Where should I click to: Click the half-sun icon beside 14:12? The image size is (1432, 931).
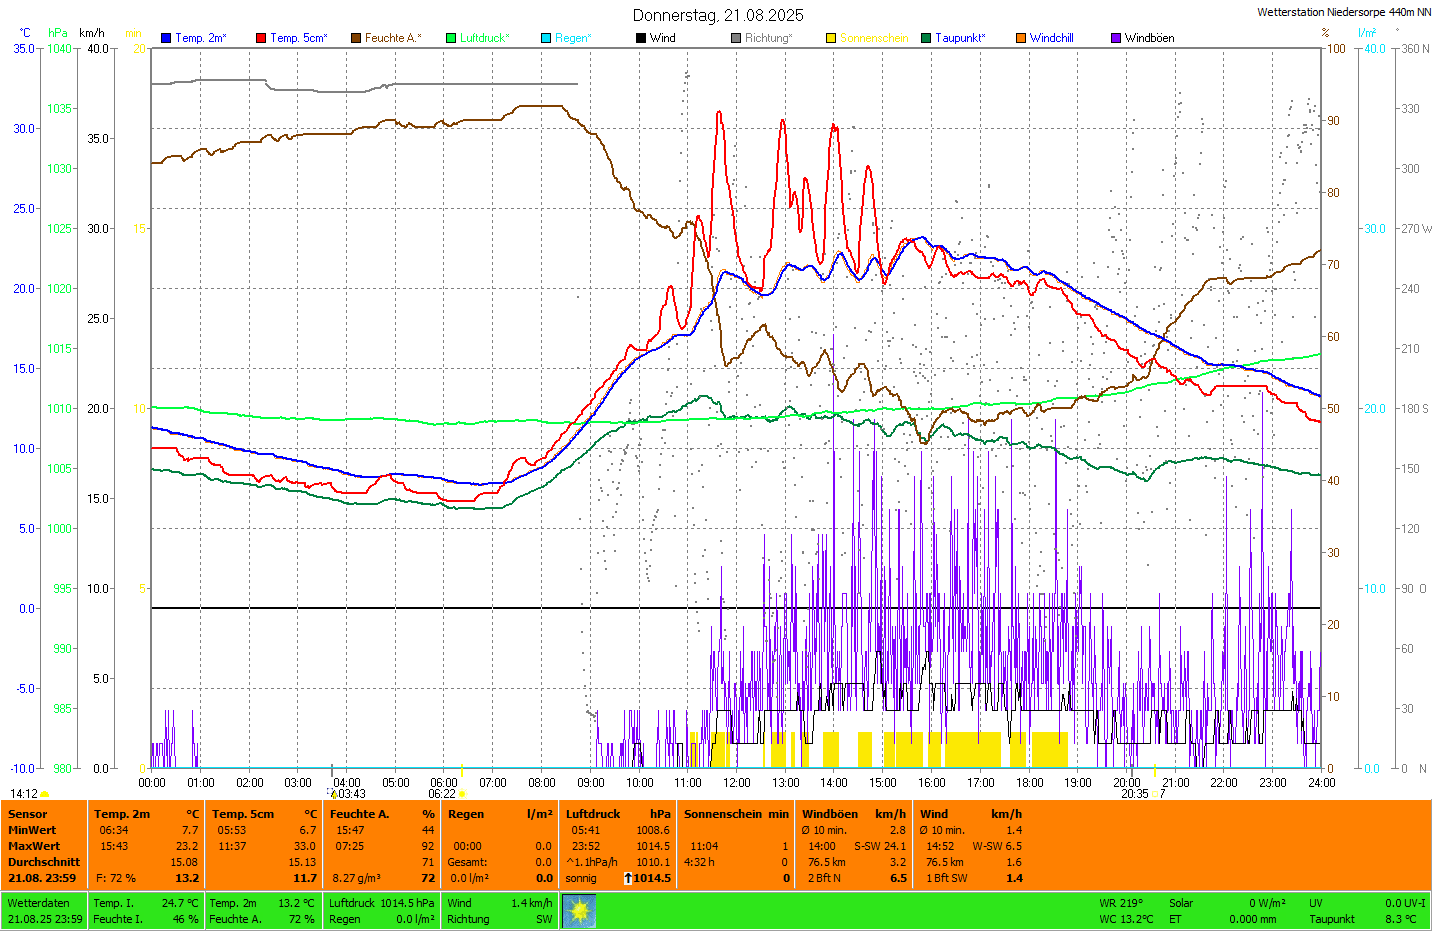pyautogui.click(x=45, y=794)
